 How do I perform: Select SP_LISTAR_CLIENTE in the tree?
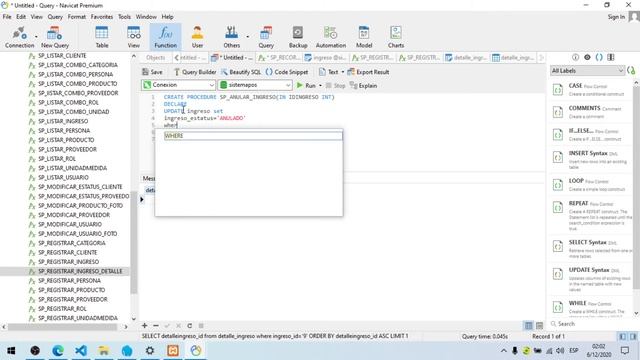(62, 56)
